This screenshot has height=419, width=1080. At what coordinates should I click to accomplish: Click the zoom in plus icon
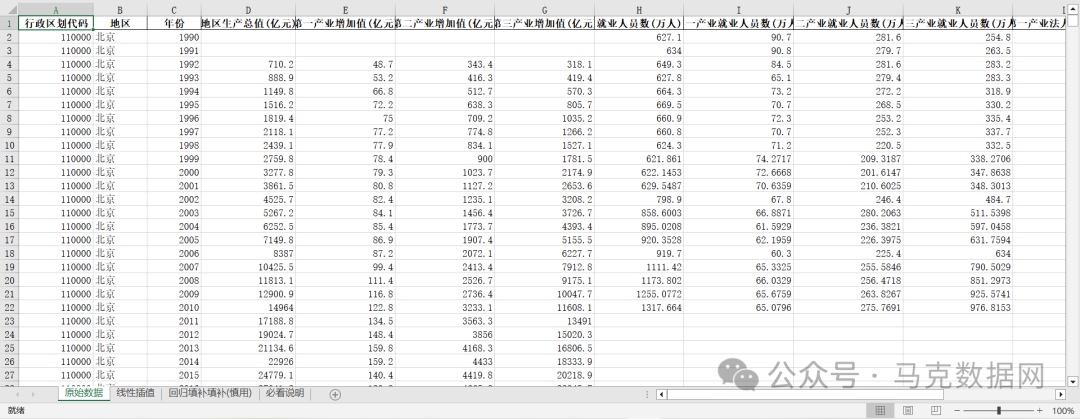[1039, 411]
